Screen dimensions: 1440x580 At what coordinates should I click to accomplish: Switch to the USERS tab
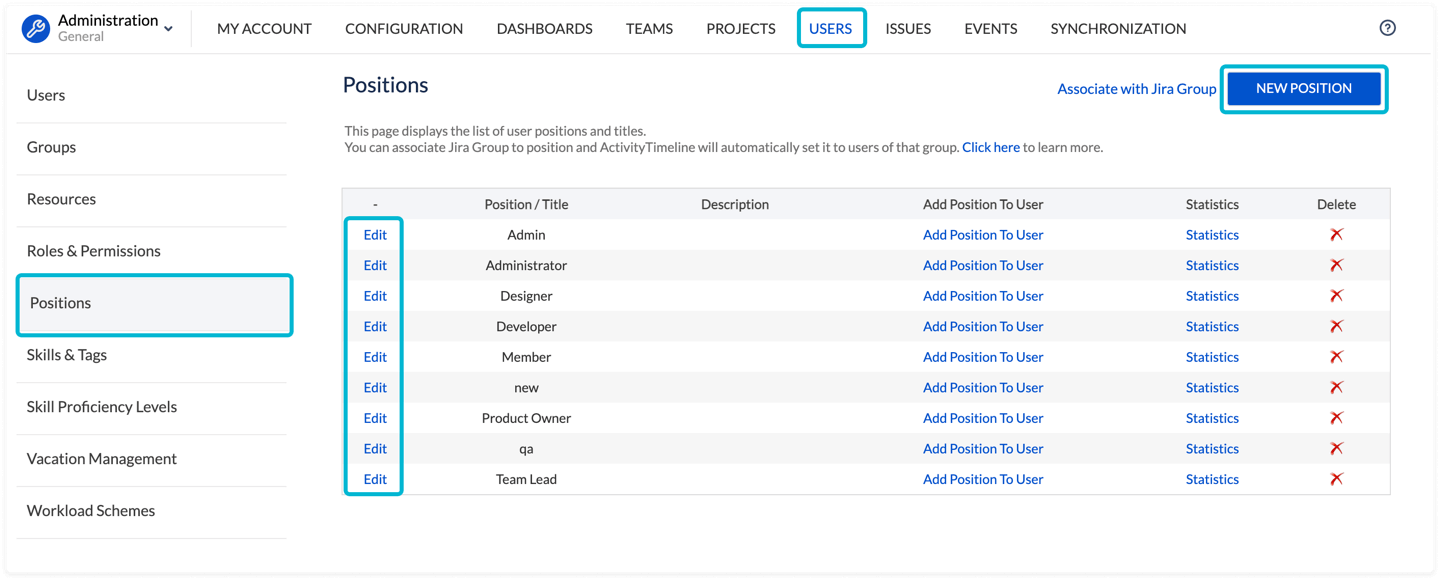pyautogui.click(x=831, y=28)
